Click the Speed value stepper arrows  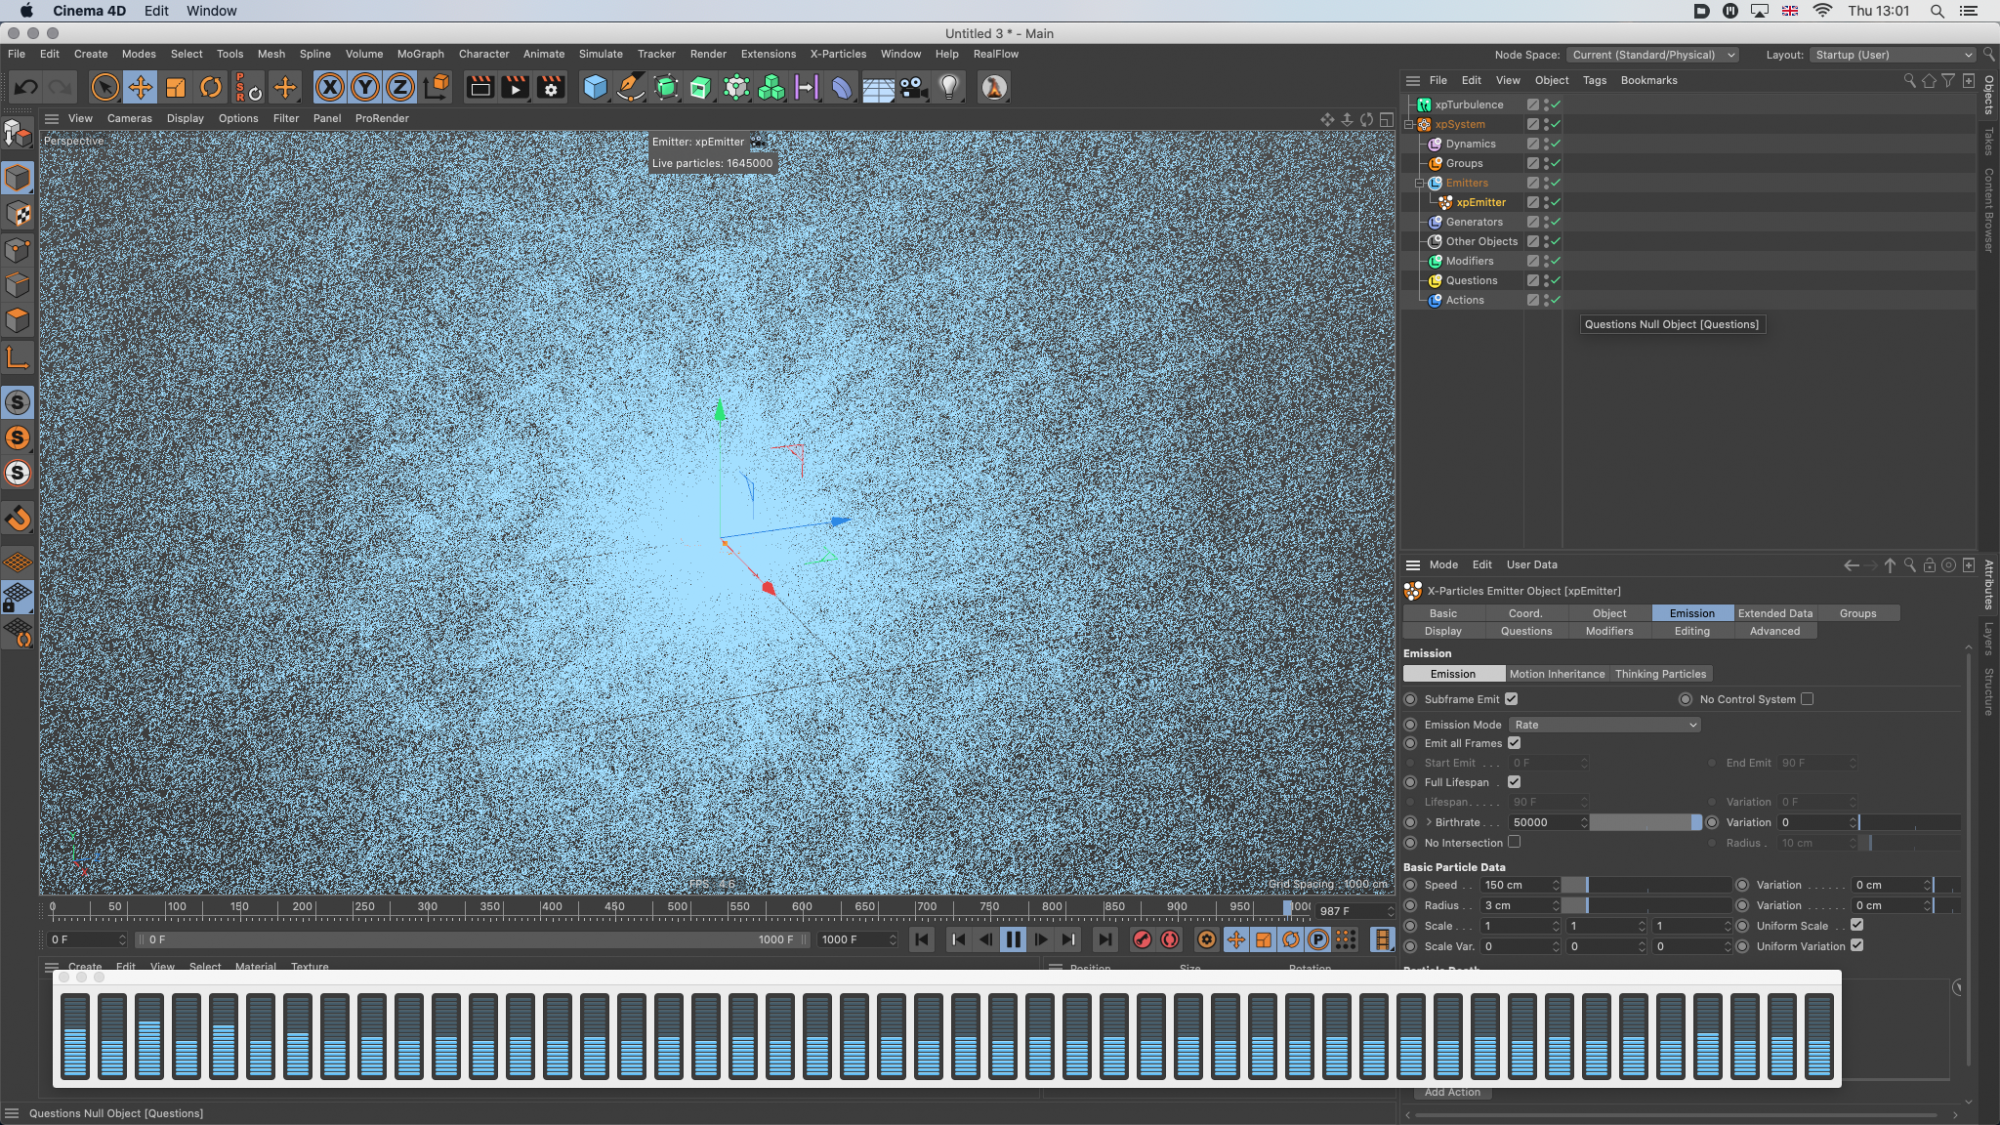click(1556, 885)
